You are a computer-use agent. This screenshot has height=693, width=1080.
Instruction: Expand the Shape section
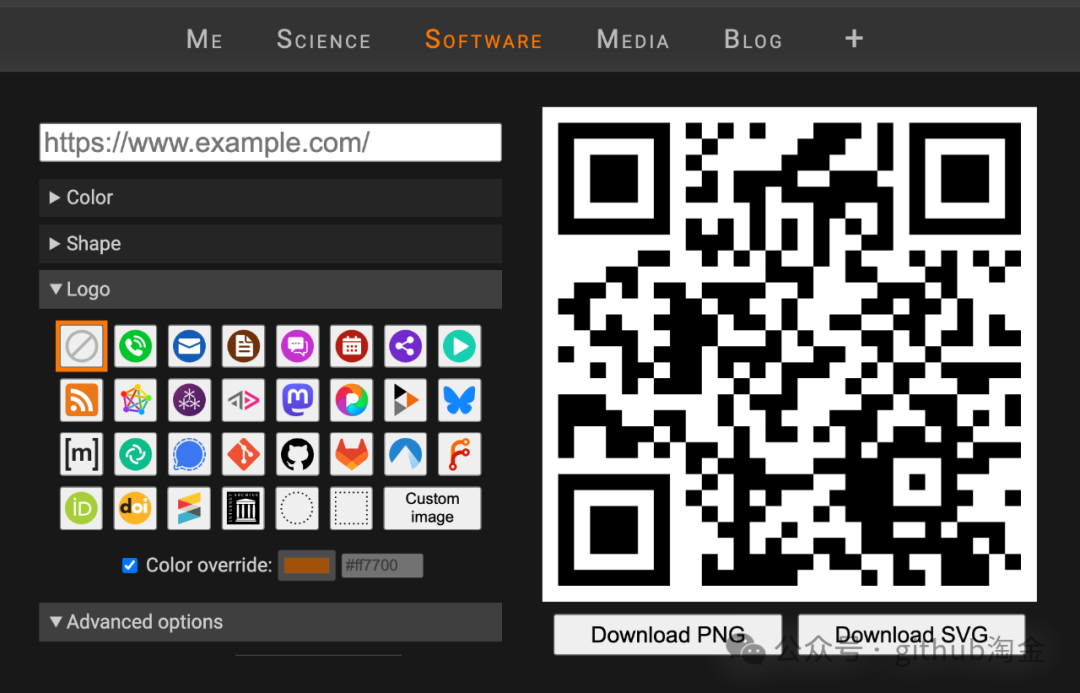coord(271,244)
